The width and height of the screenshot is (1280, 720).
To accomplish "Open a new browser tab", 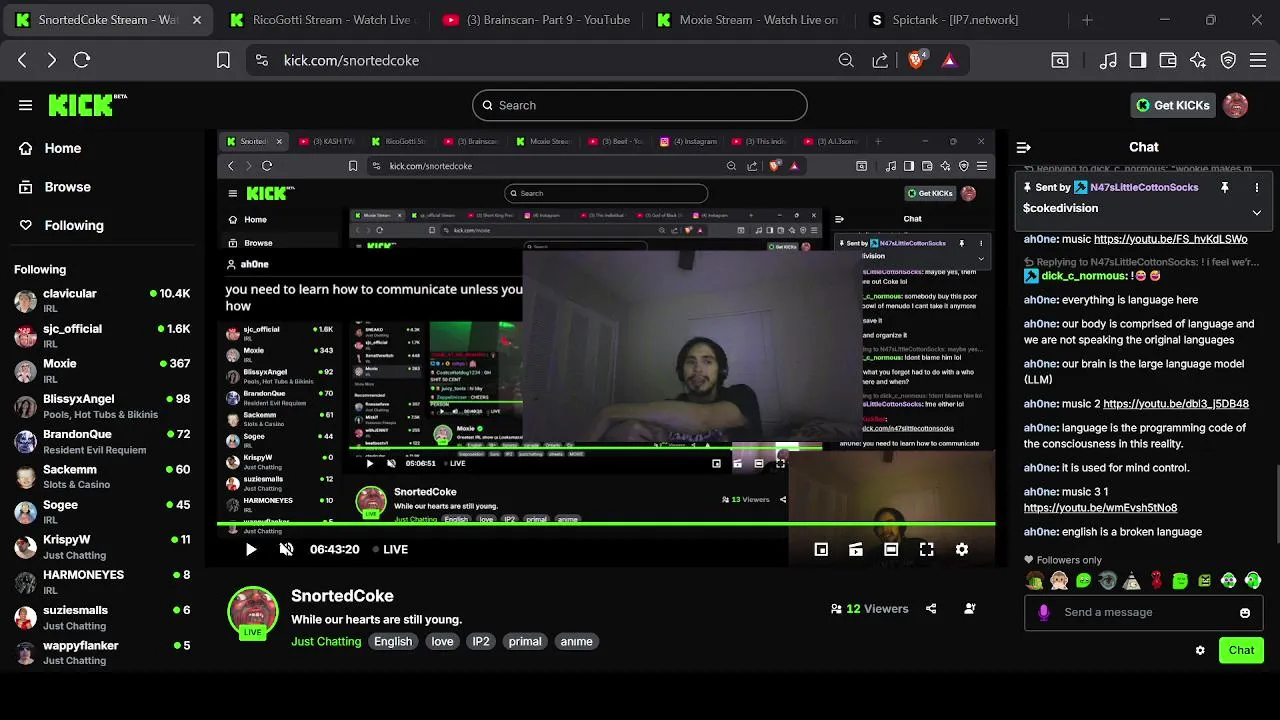I will tap(1087, 20).
